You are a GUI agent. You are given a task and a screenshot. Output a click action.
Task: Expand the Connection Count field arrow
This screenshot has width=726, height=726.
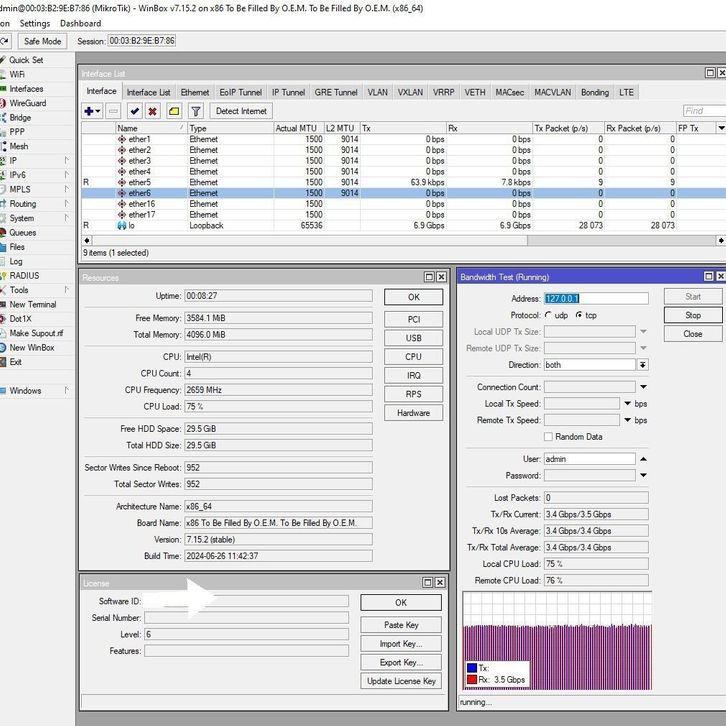644,387
